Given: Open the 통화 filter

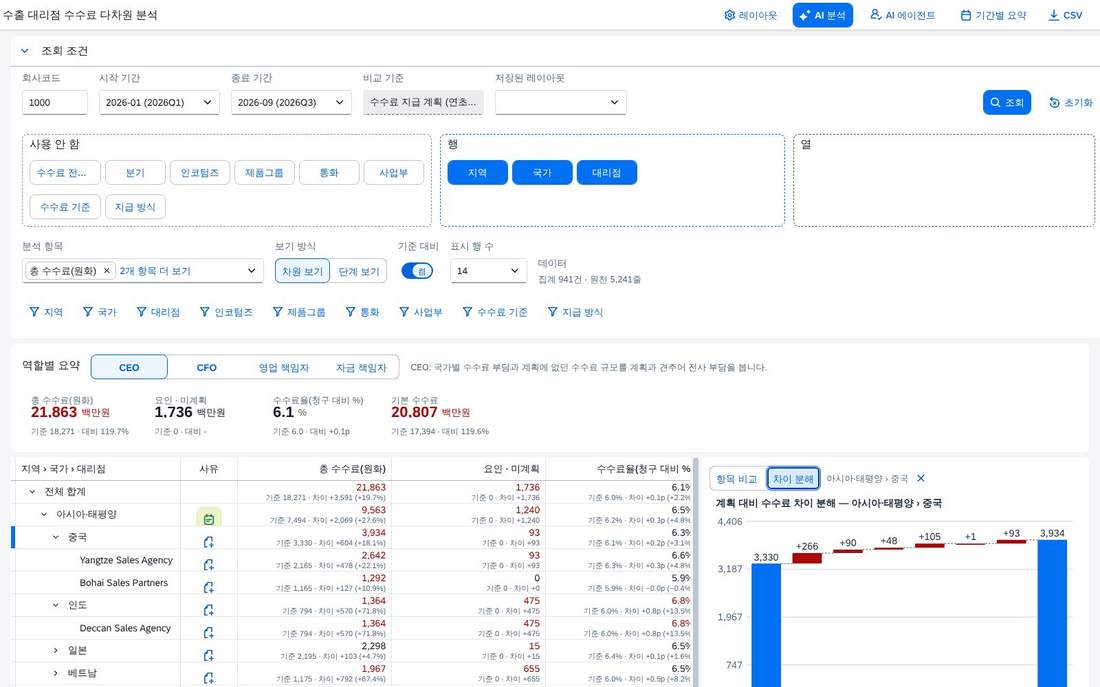Looking at the screenshot, I should point(362,312).
